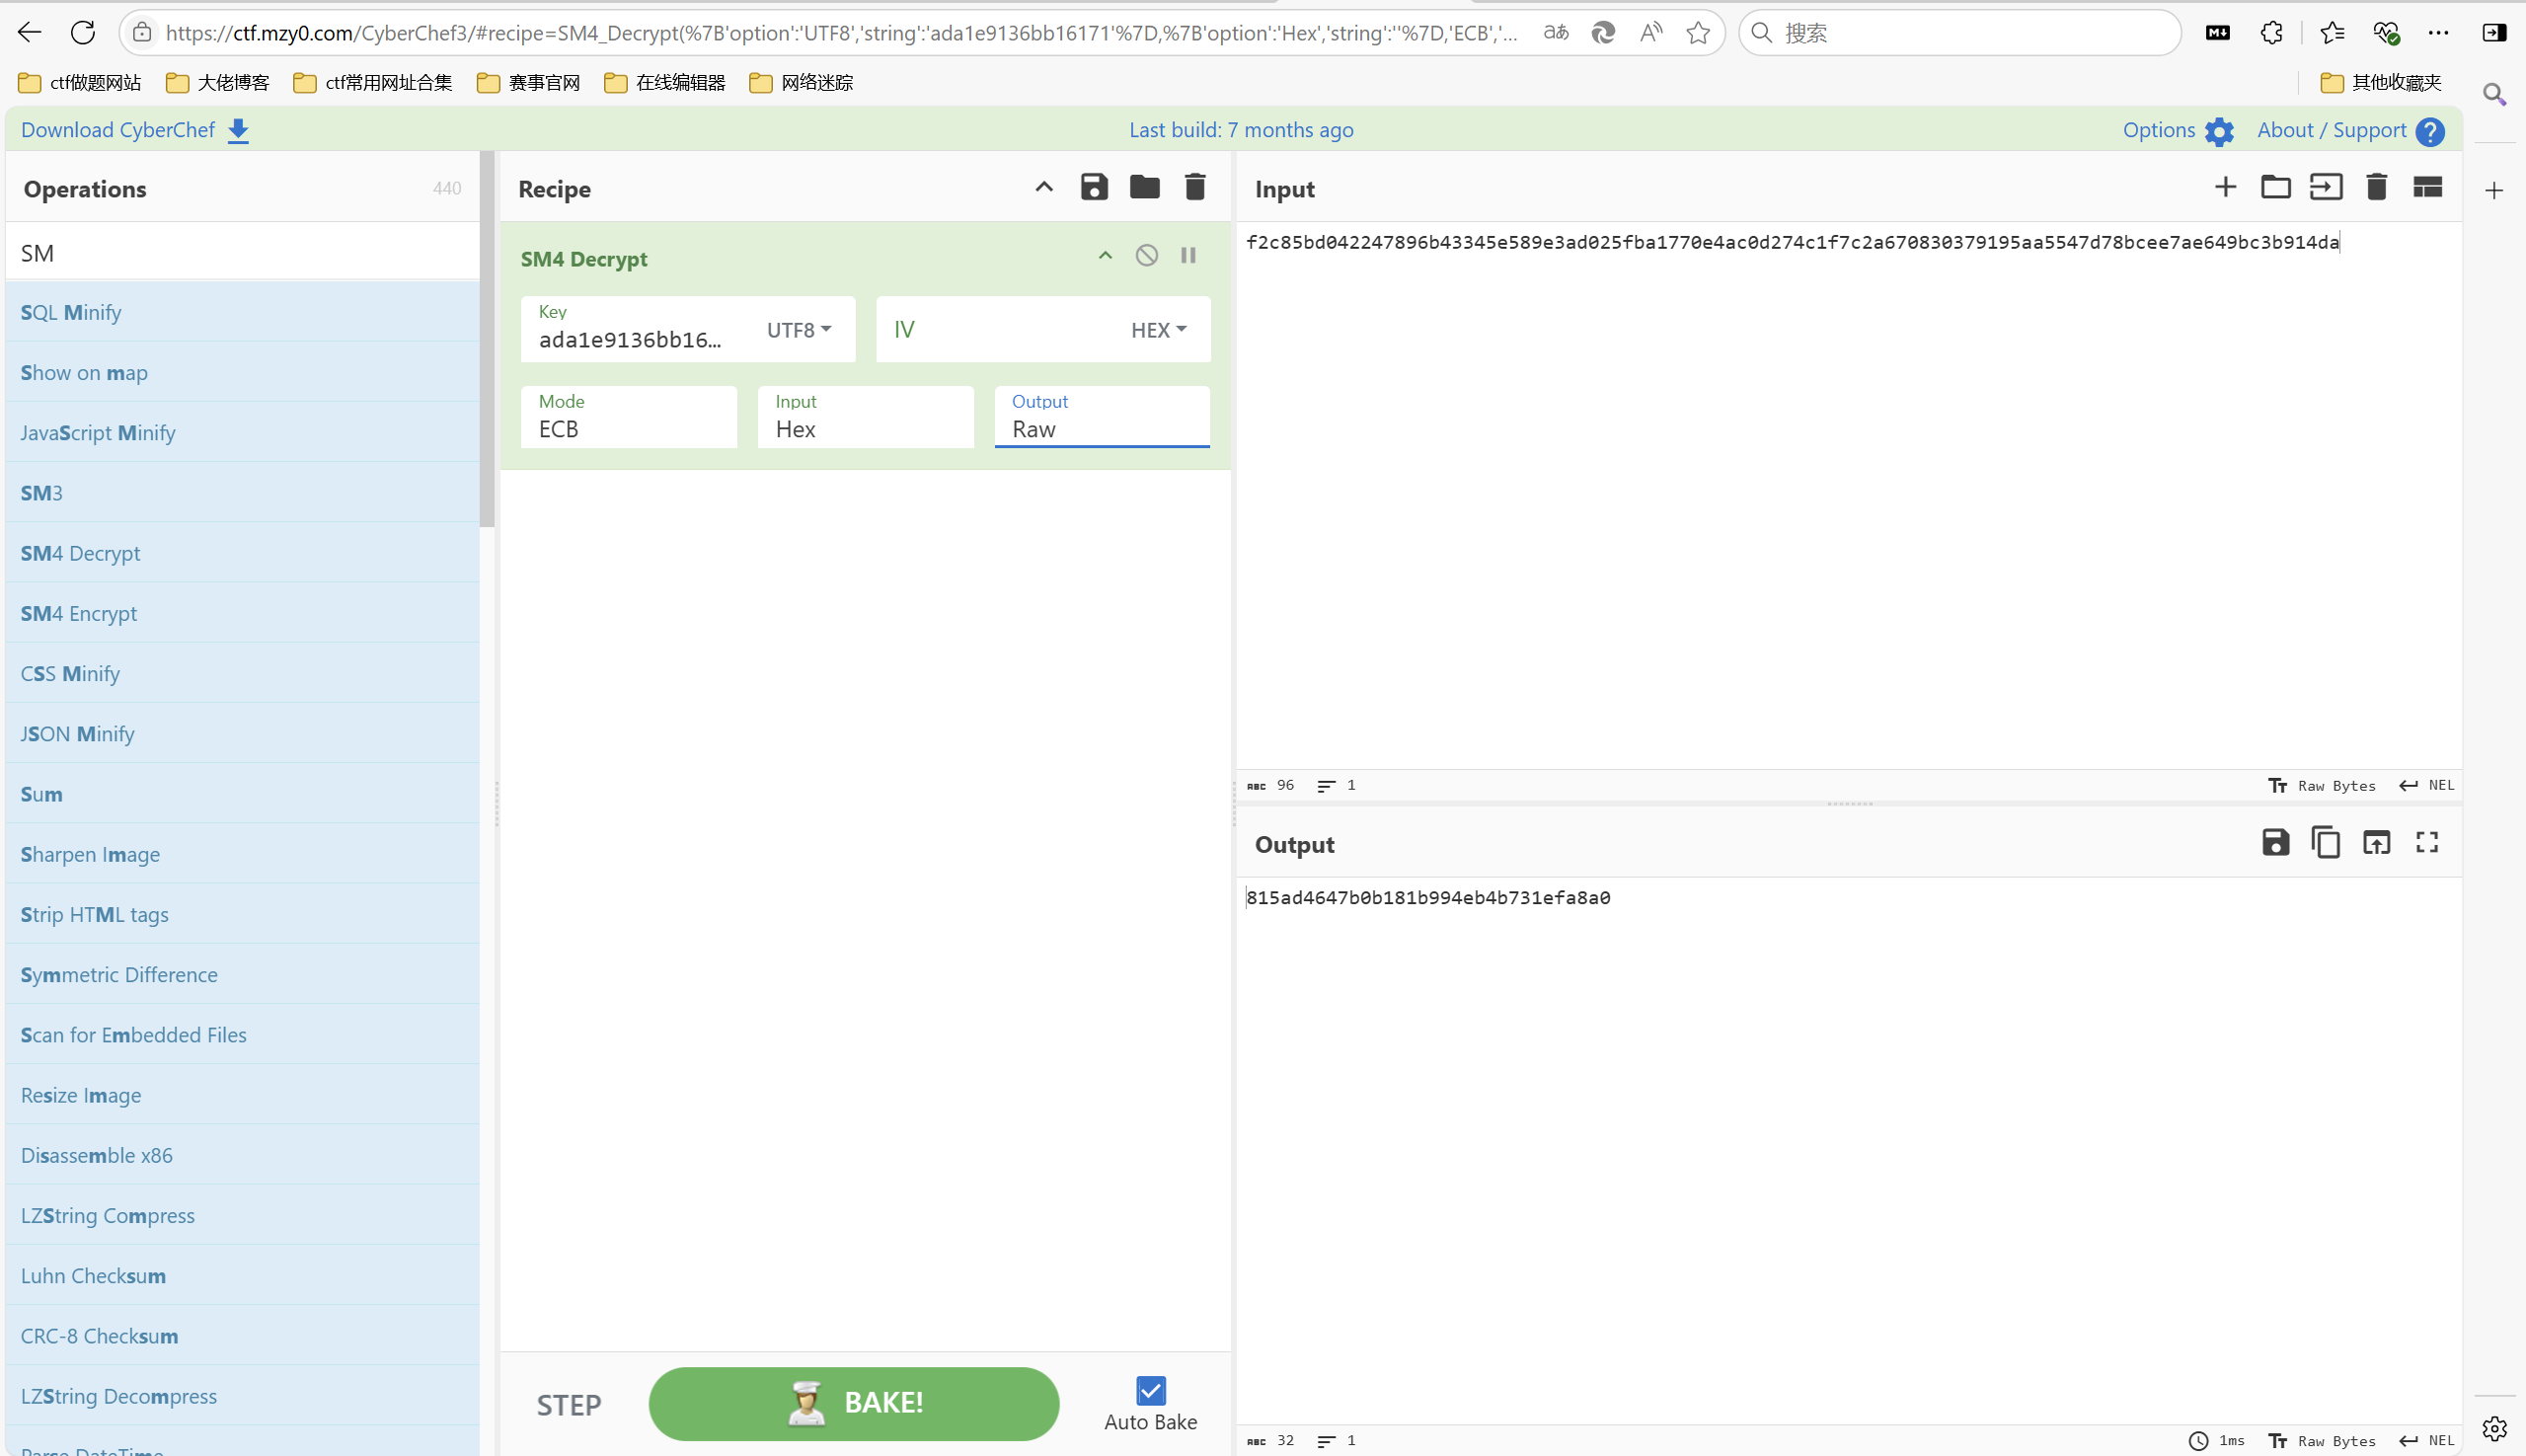Toggle the Auto Bake checkbox
The image size is (2526, 1456).
(1150, 1390)
